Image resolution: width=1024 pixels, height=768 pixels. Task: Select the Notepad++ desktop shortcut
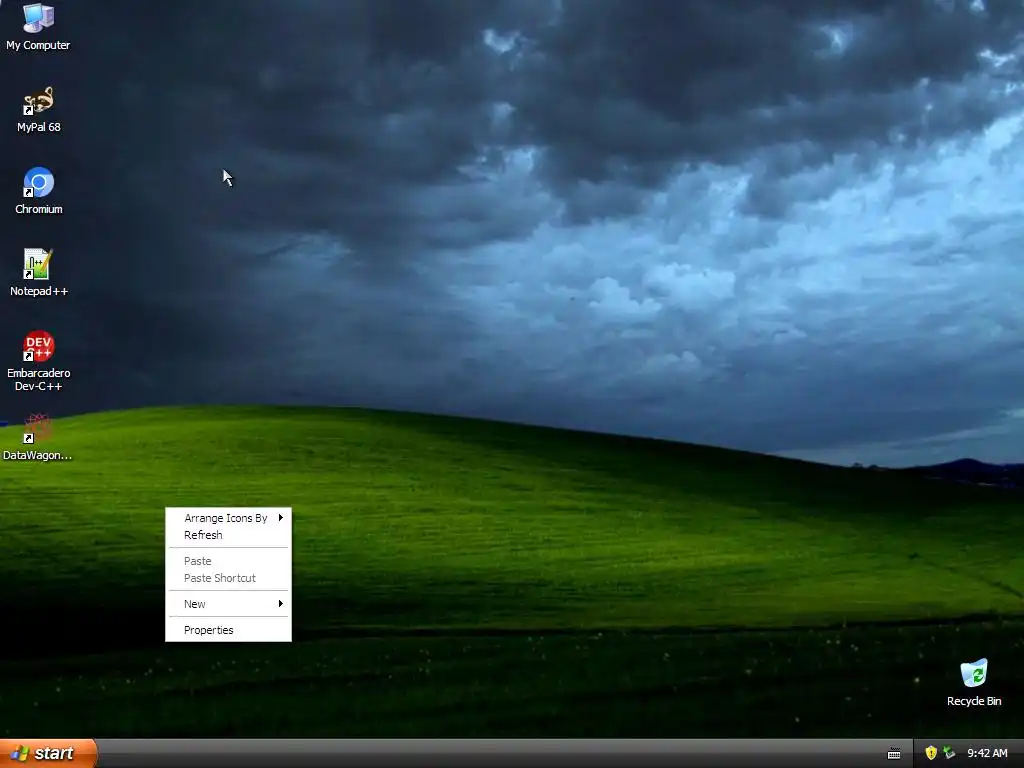click(39, 272)
